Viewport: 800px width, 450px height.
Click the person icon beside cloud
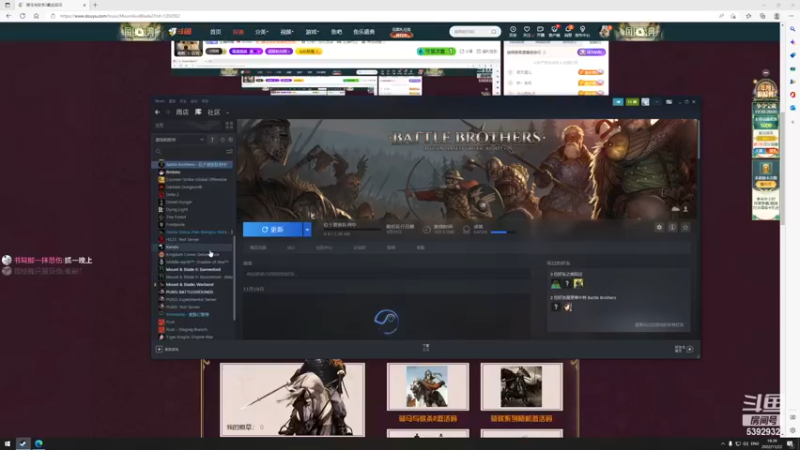(x=686, y=209)
